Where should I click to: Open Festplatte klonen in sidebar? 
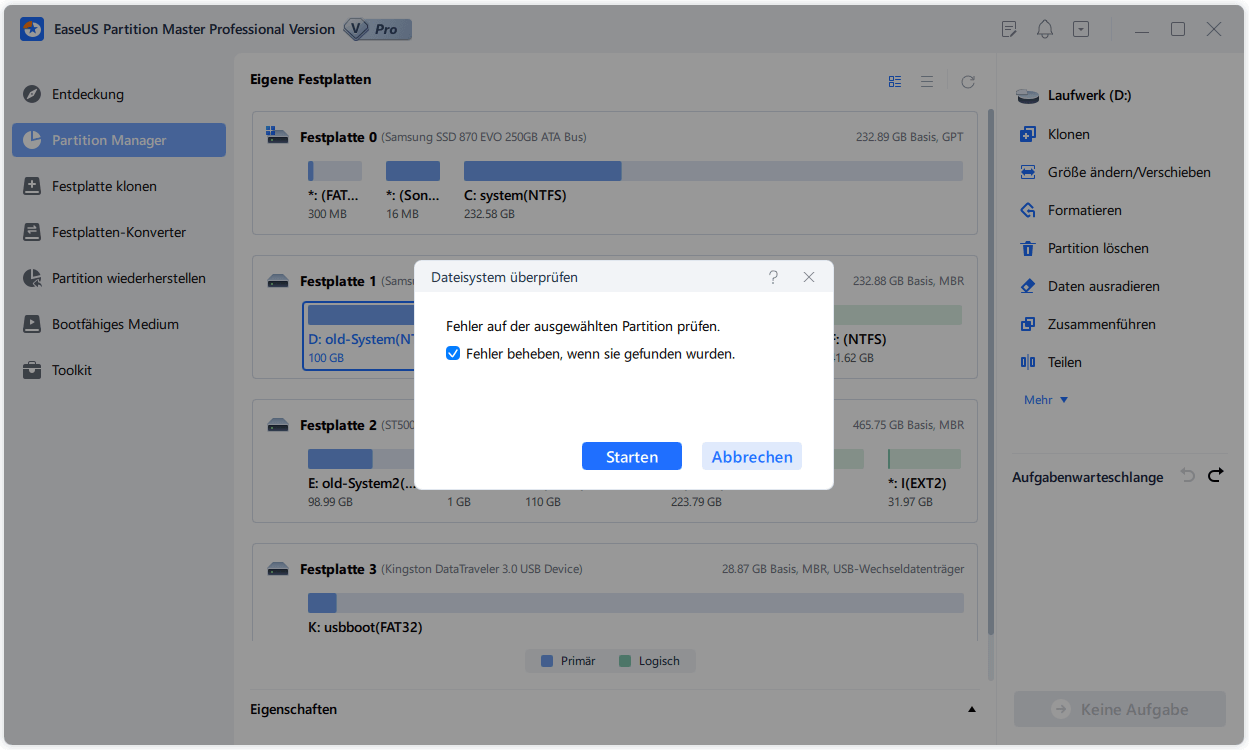[118, 186]
